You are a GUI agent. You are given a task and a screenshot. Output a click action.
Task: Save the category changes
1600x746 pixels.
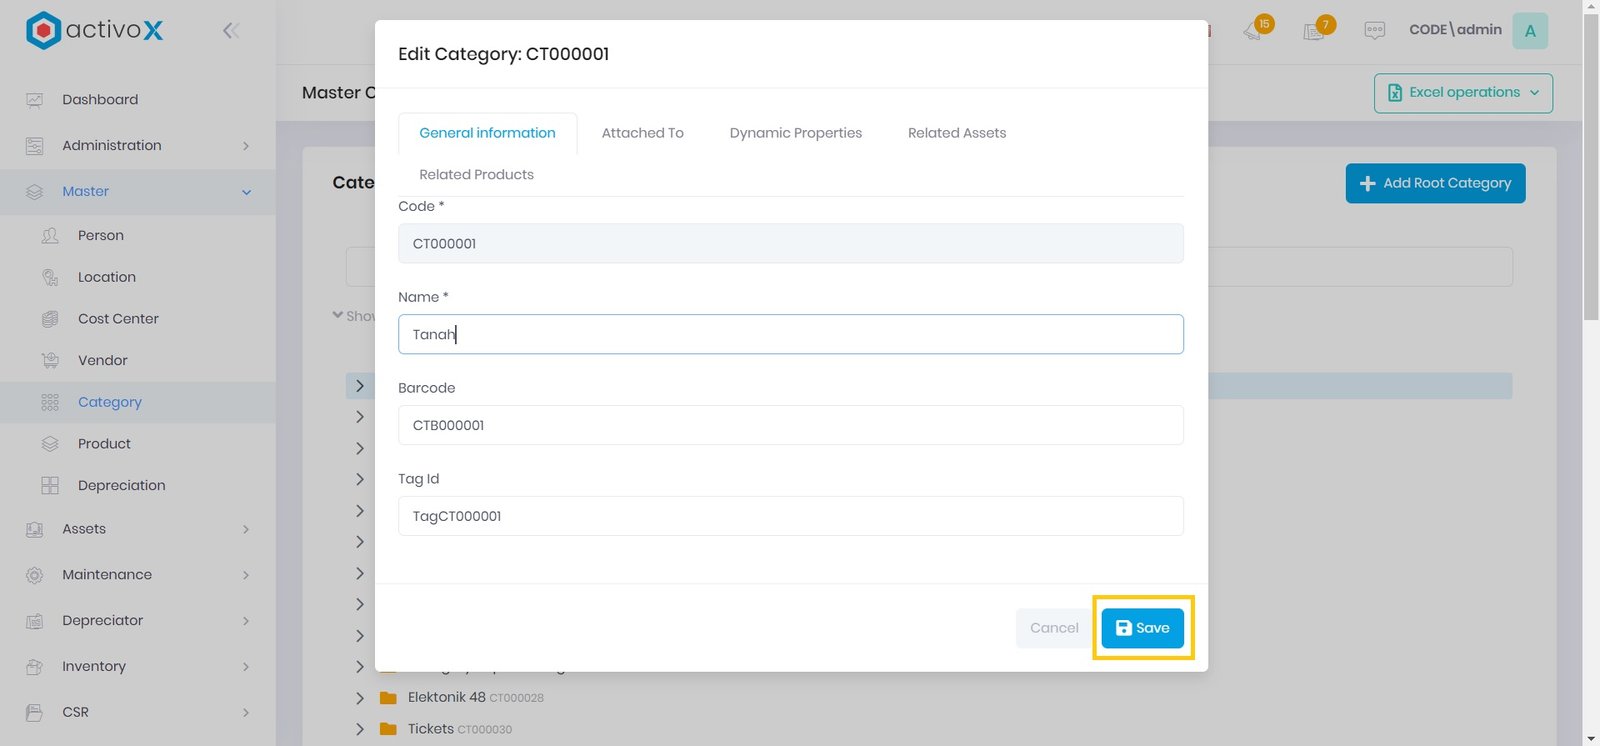1142,628
